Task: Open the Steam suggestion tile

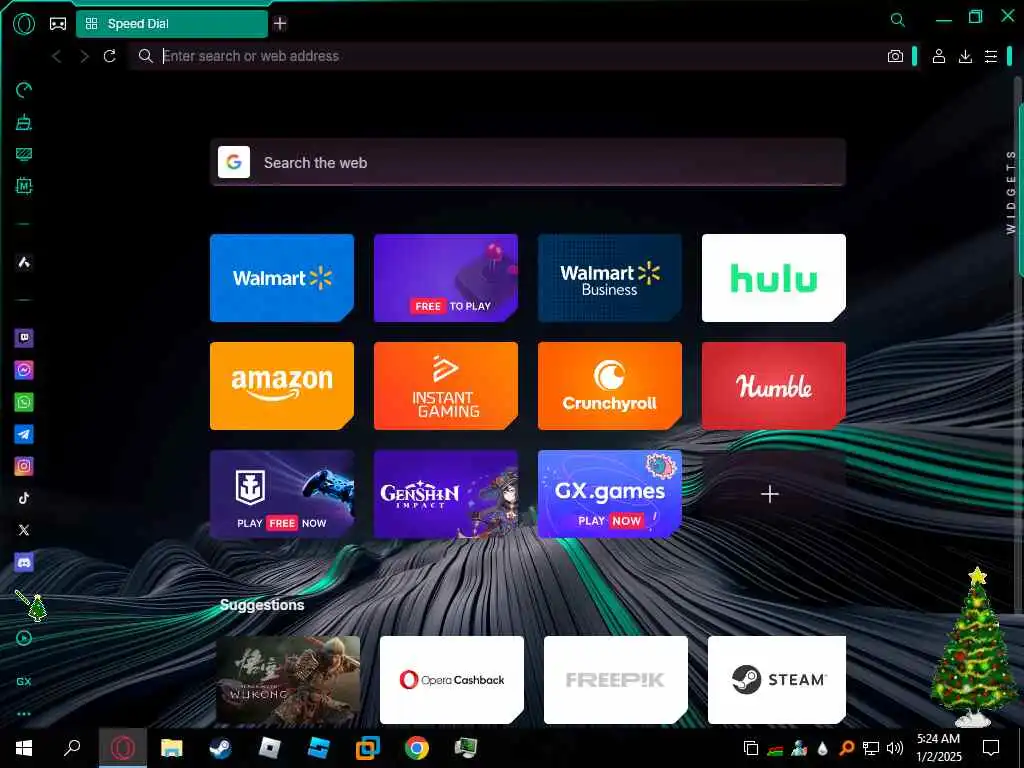Action: tap(777, 680)
